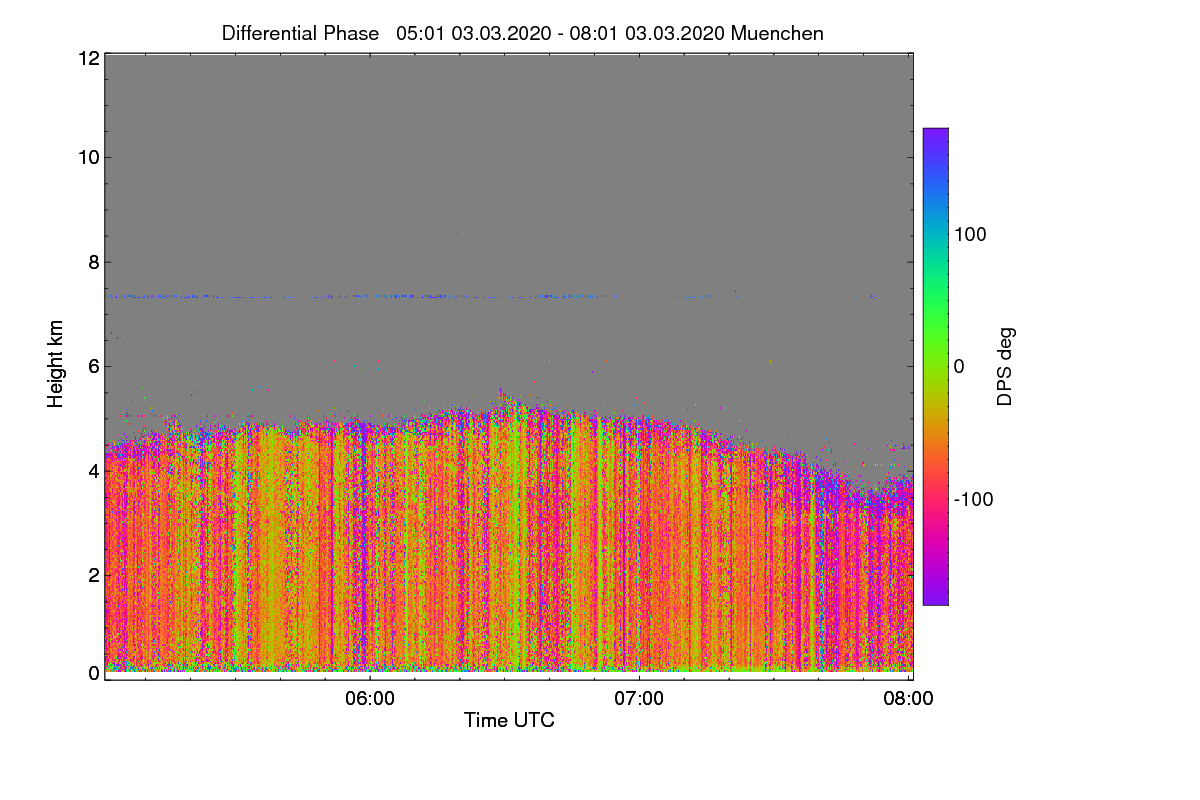Click the 'Time UTC' axis title
Viewport: 1200px width, 800px height.
click(x=509, y=720)
